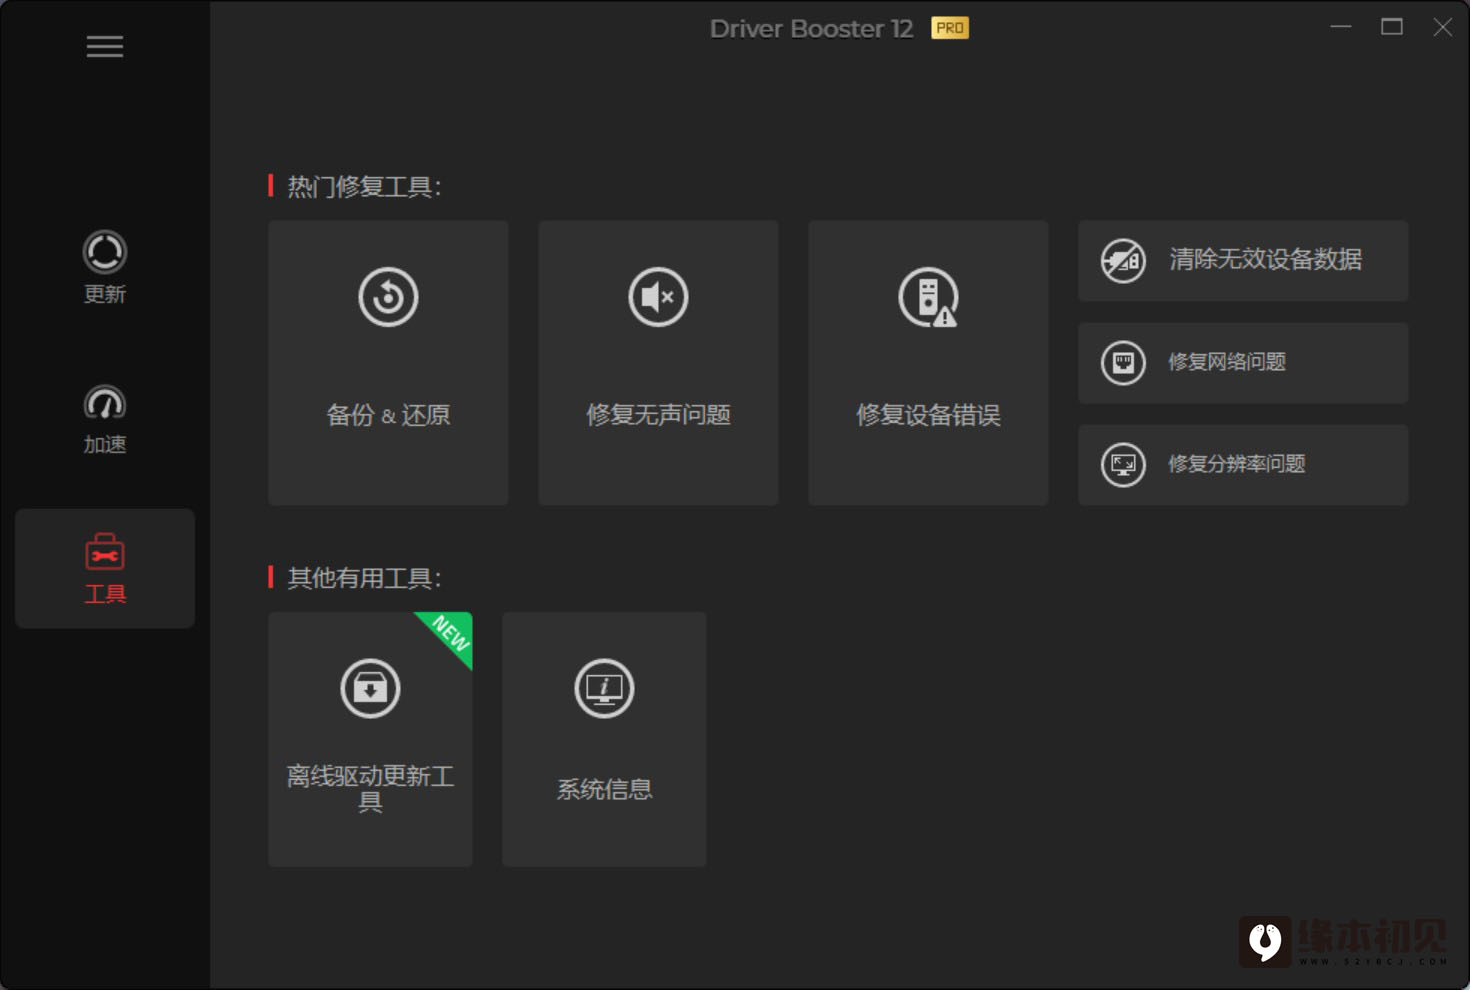Switch to the 加速 tab label
Image resolution: width=1470 pixels, height=990 pixels.
[105, 444]
